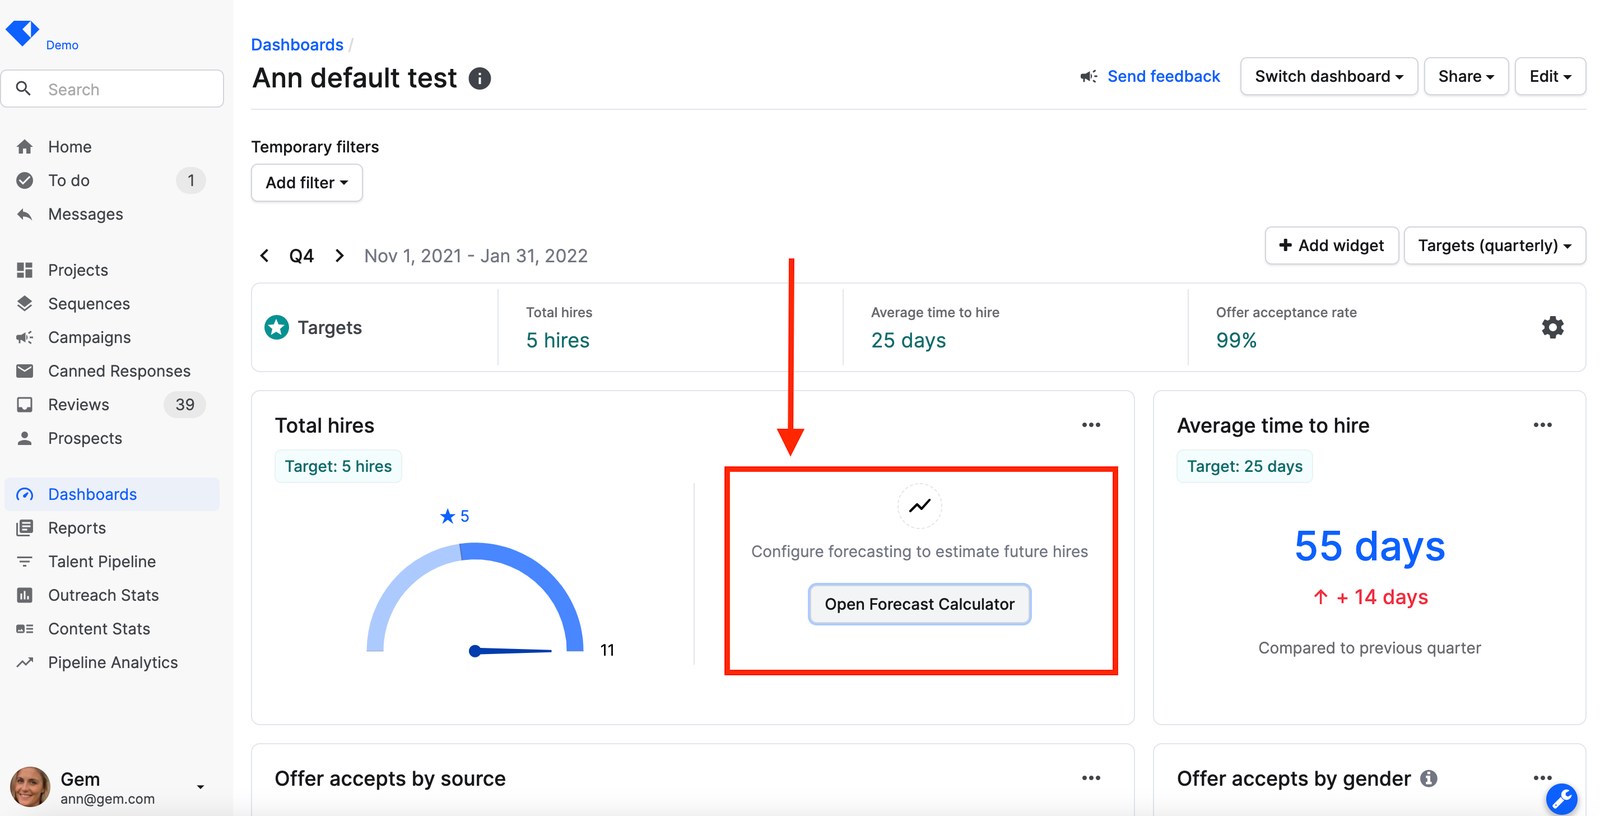Open Average time to hire options menu
The image size is (1600, 816).
pos(1542,425)
